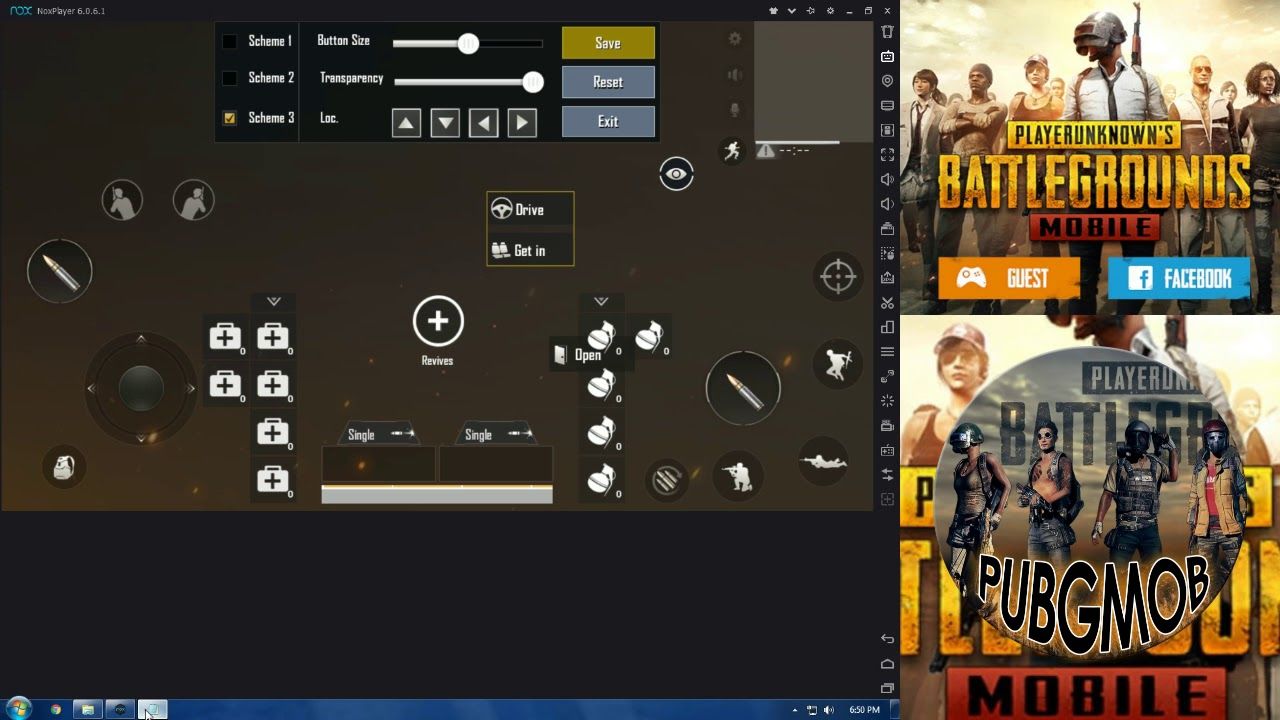Image resolution: width=1280 pixels, height=720 pixels.
Task: Toggle the free-look eye button
Action: coord(676,174)
